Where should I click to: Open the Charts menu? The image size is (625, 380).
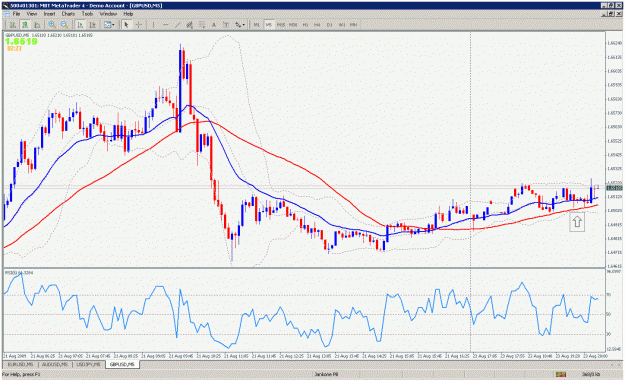[68, 14]
